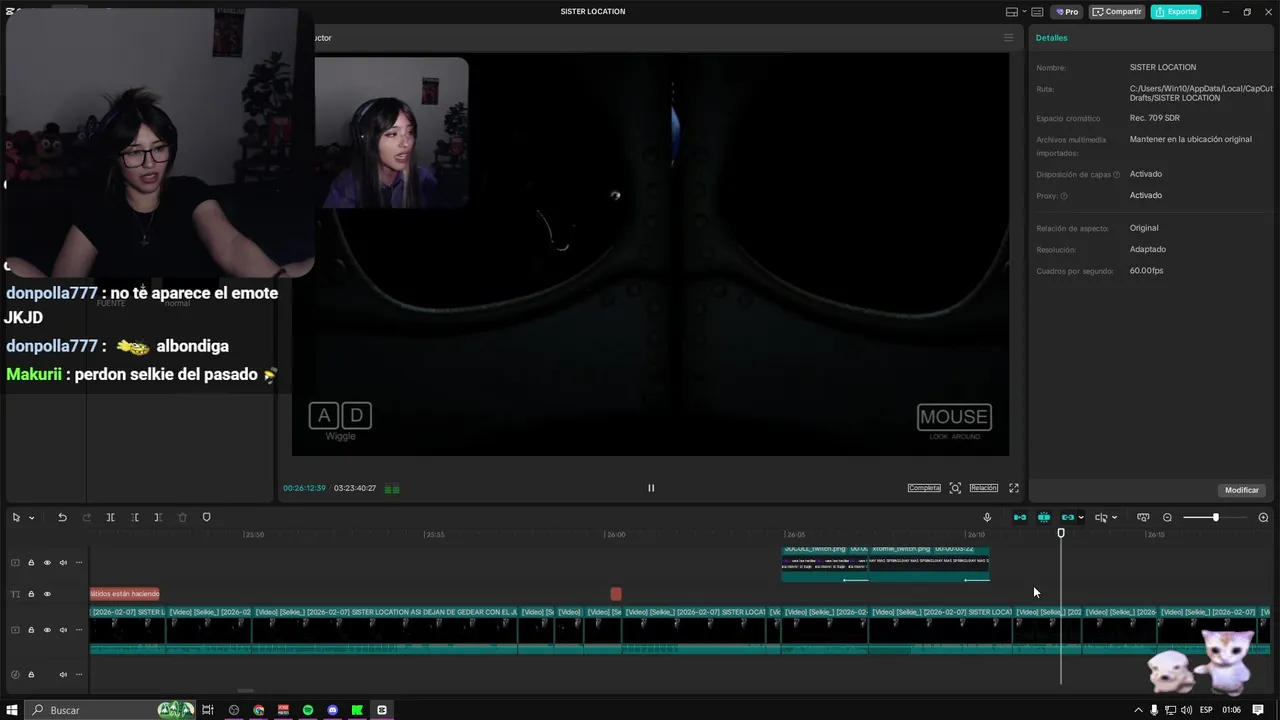Screen dimensions: 1280x720
Task: Click the Modificar button in Detalles
Action: [1242, 490]
